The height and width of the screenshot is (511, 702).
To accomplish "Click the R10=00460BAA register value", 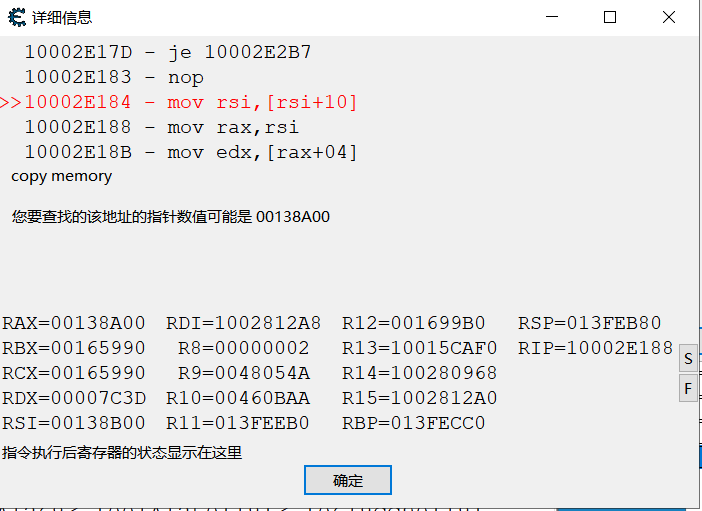I will [x=238, y=398].
